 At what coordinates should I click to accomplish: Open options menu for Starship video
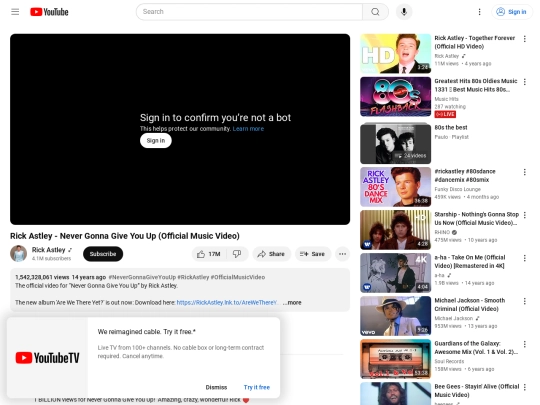pos(525,215)
